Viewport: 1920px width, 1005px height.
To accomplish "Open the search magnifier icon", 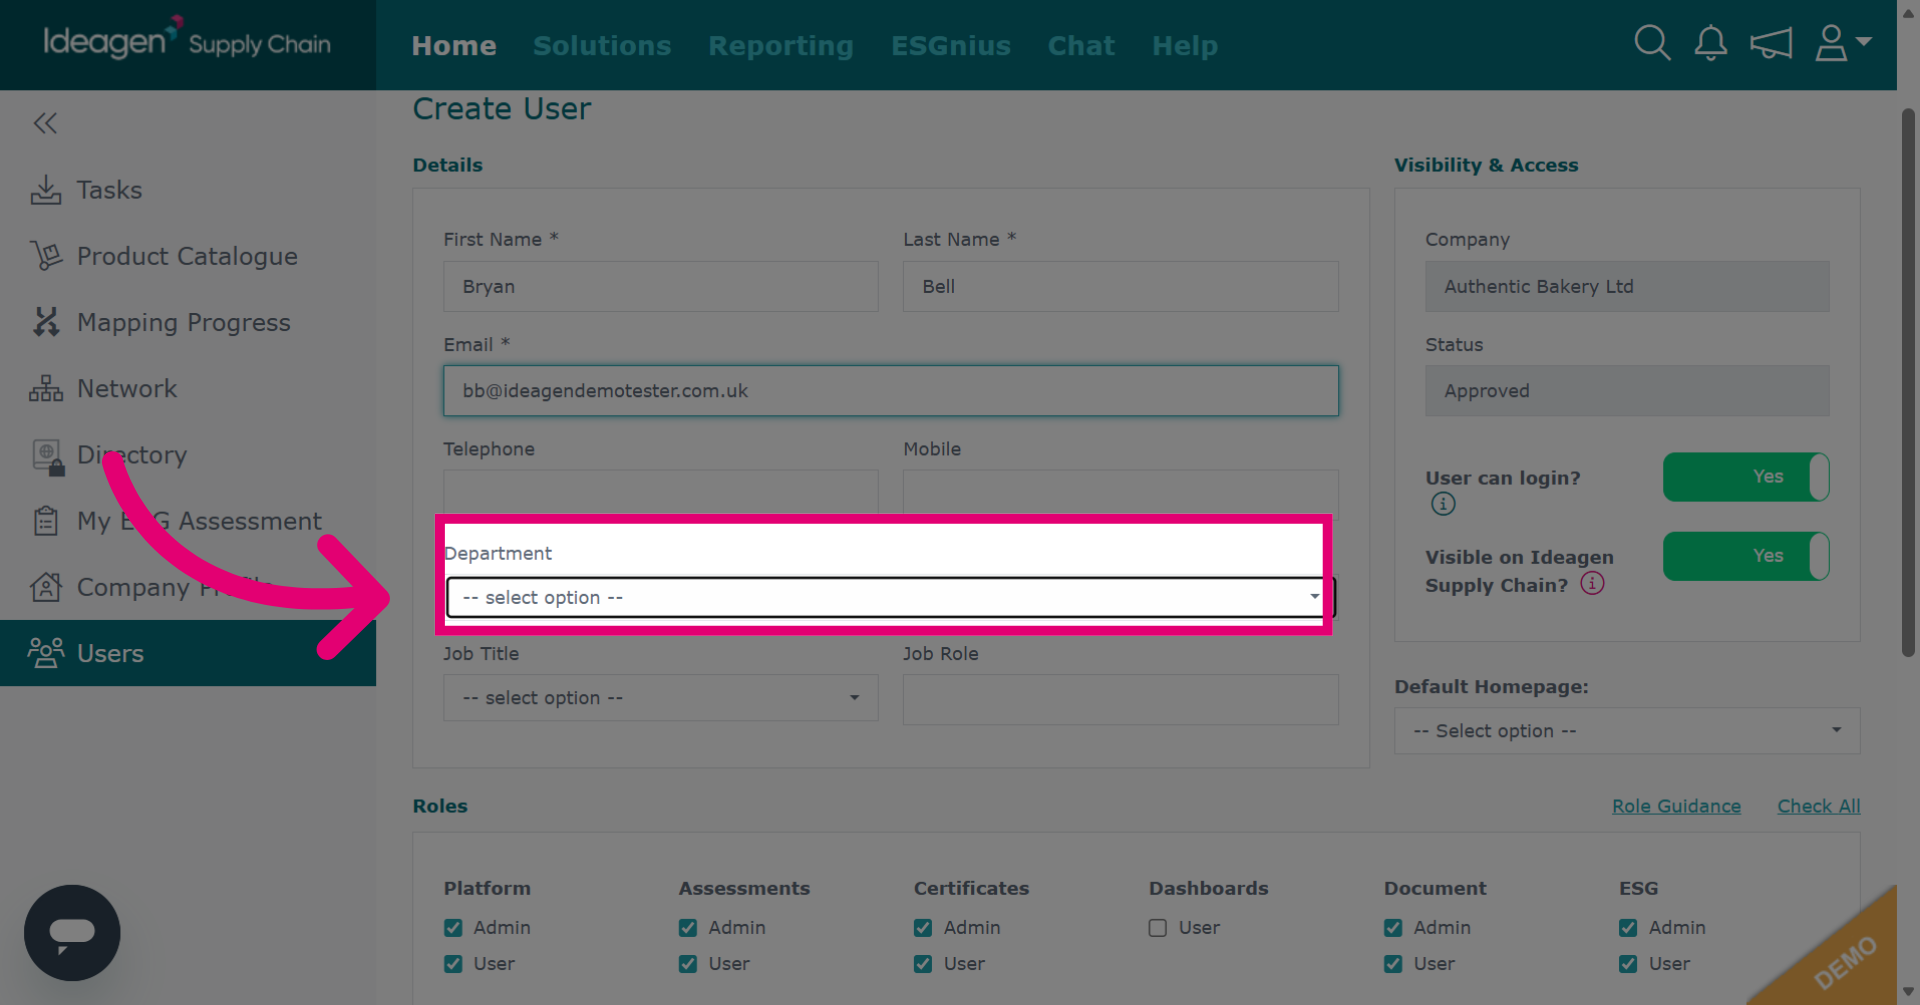I will (1652, 43).
